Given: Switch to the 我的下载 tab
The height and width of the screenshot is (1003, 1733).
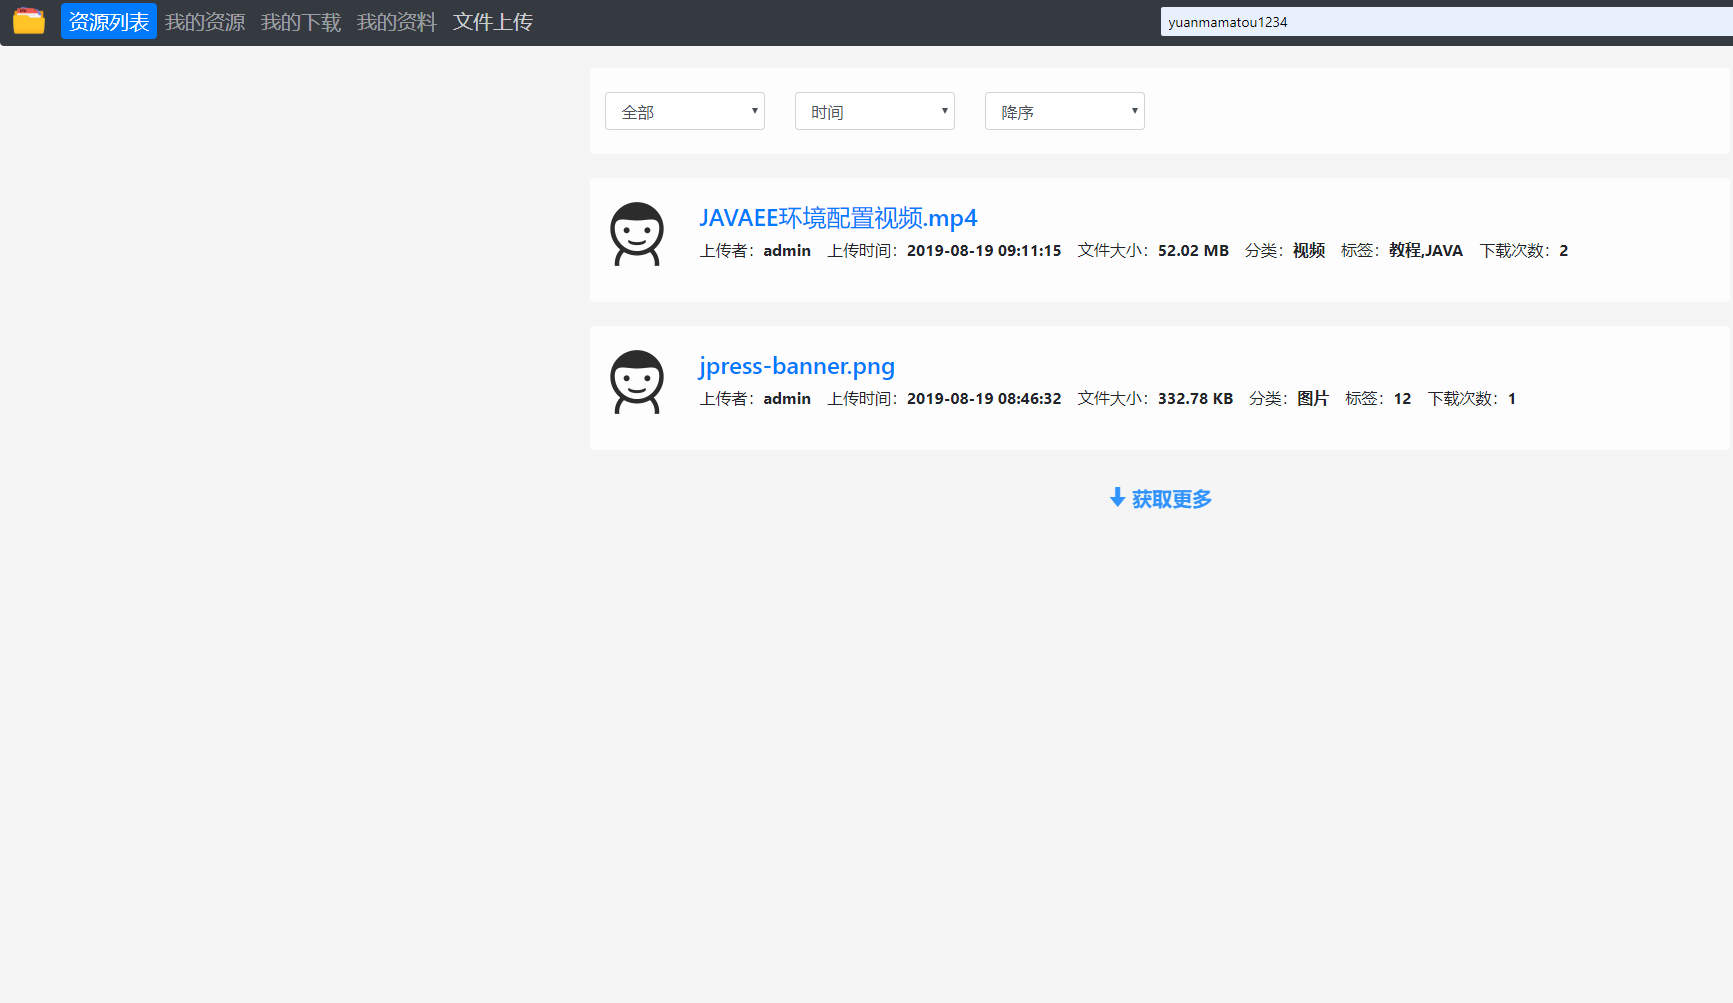Looking at the screenshot, I should point(300,21).
